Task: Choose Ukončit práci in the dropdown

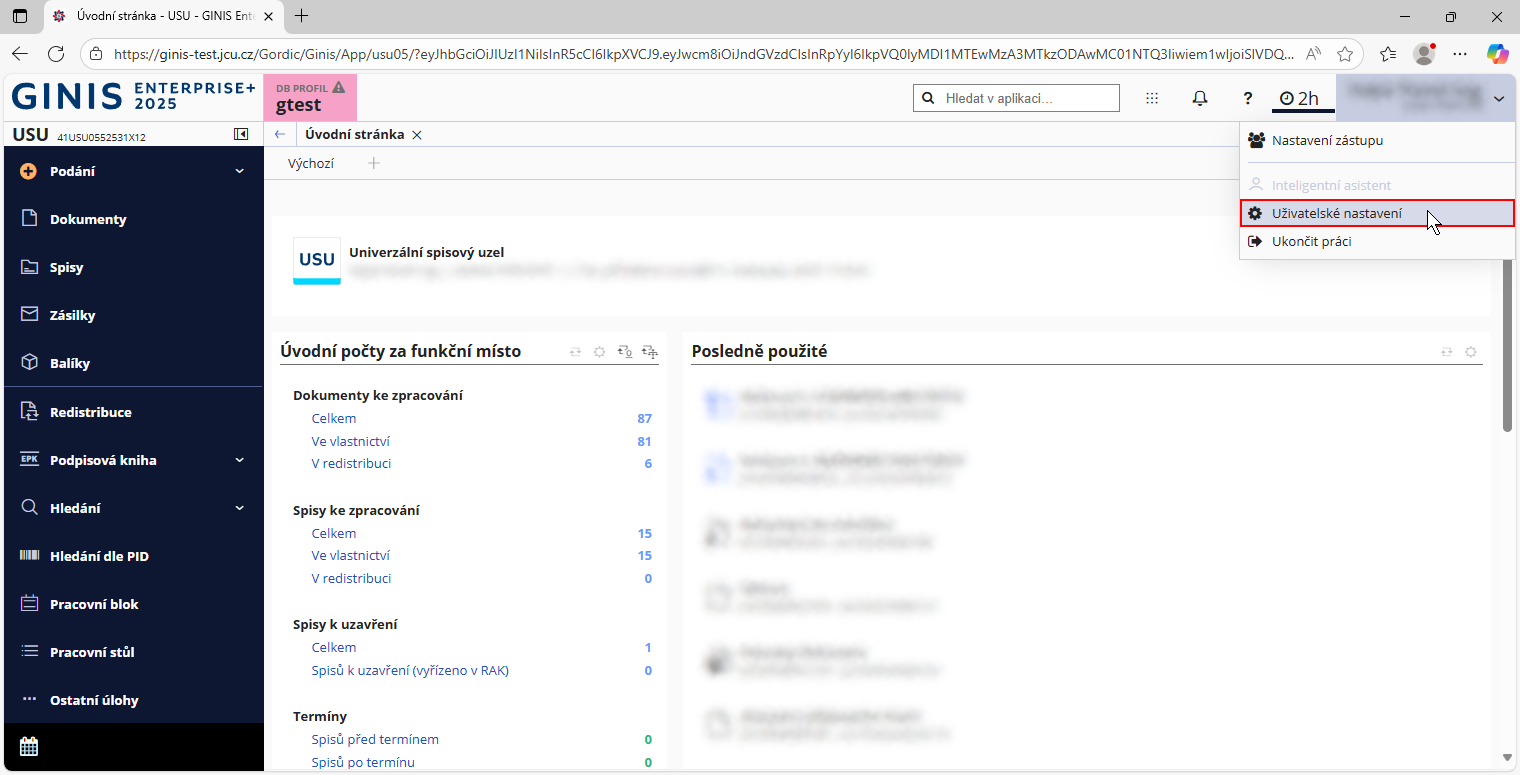Action: (x=1311, y=241)
